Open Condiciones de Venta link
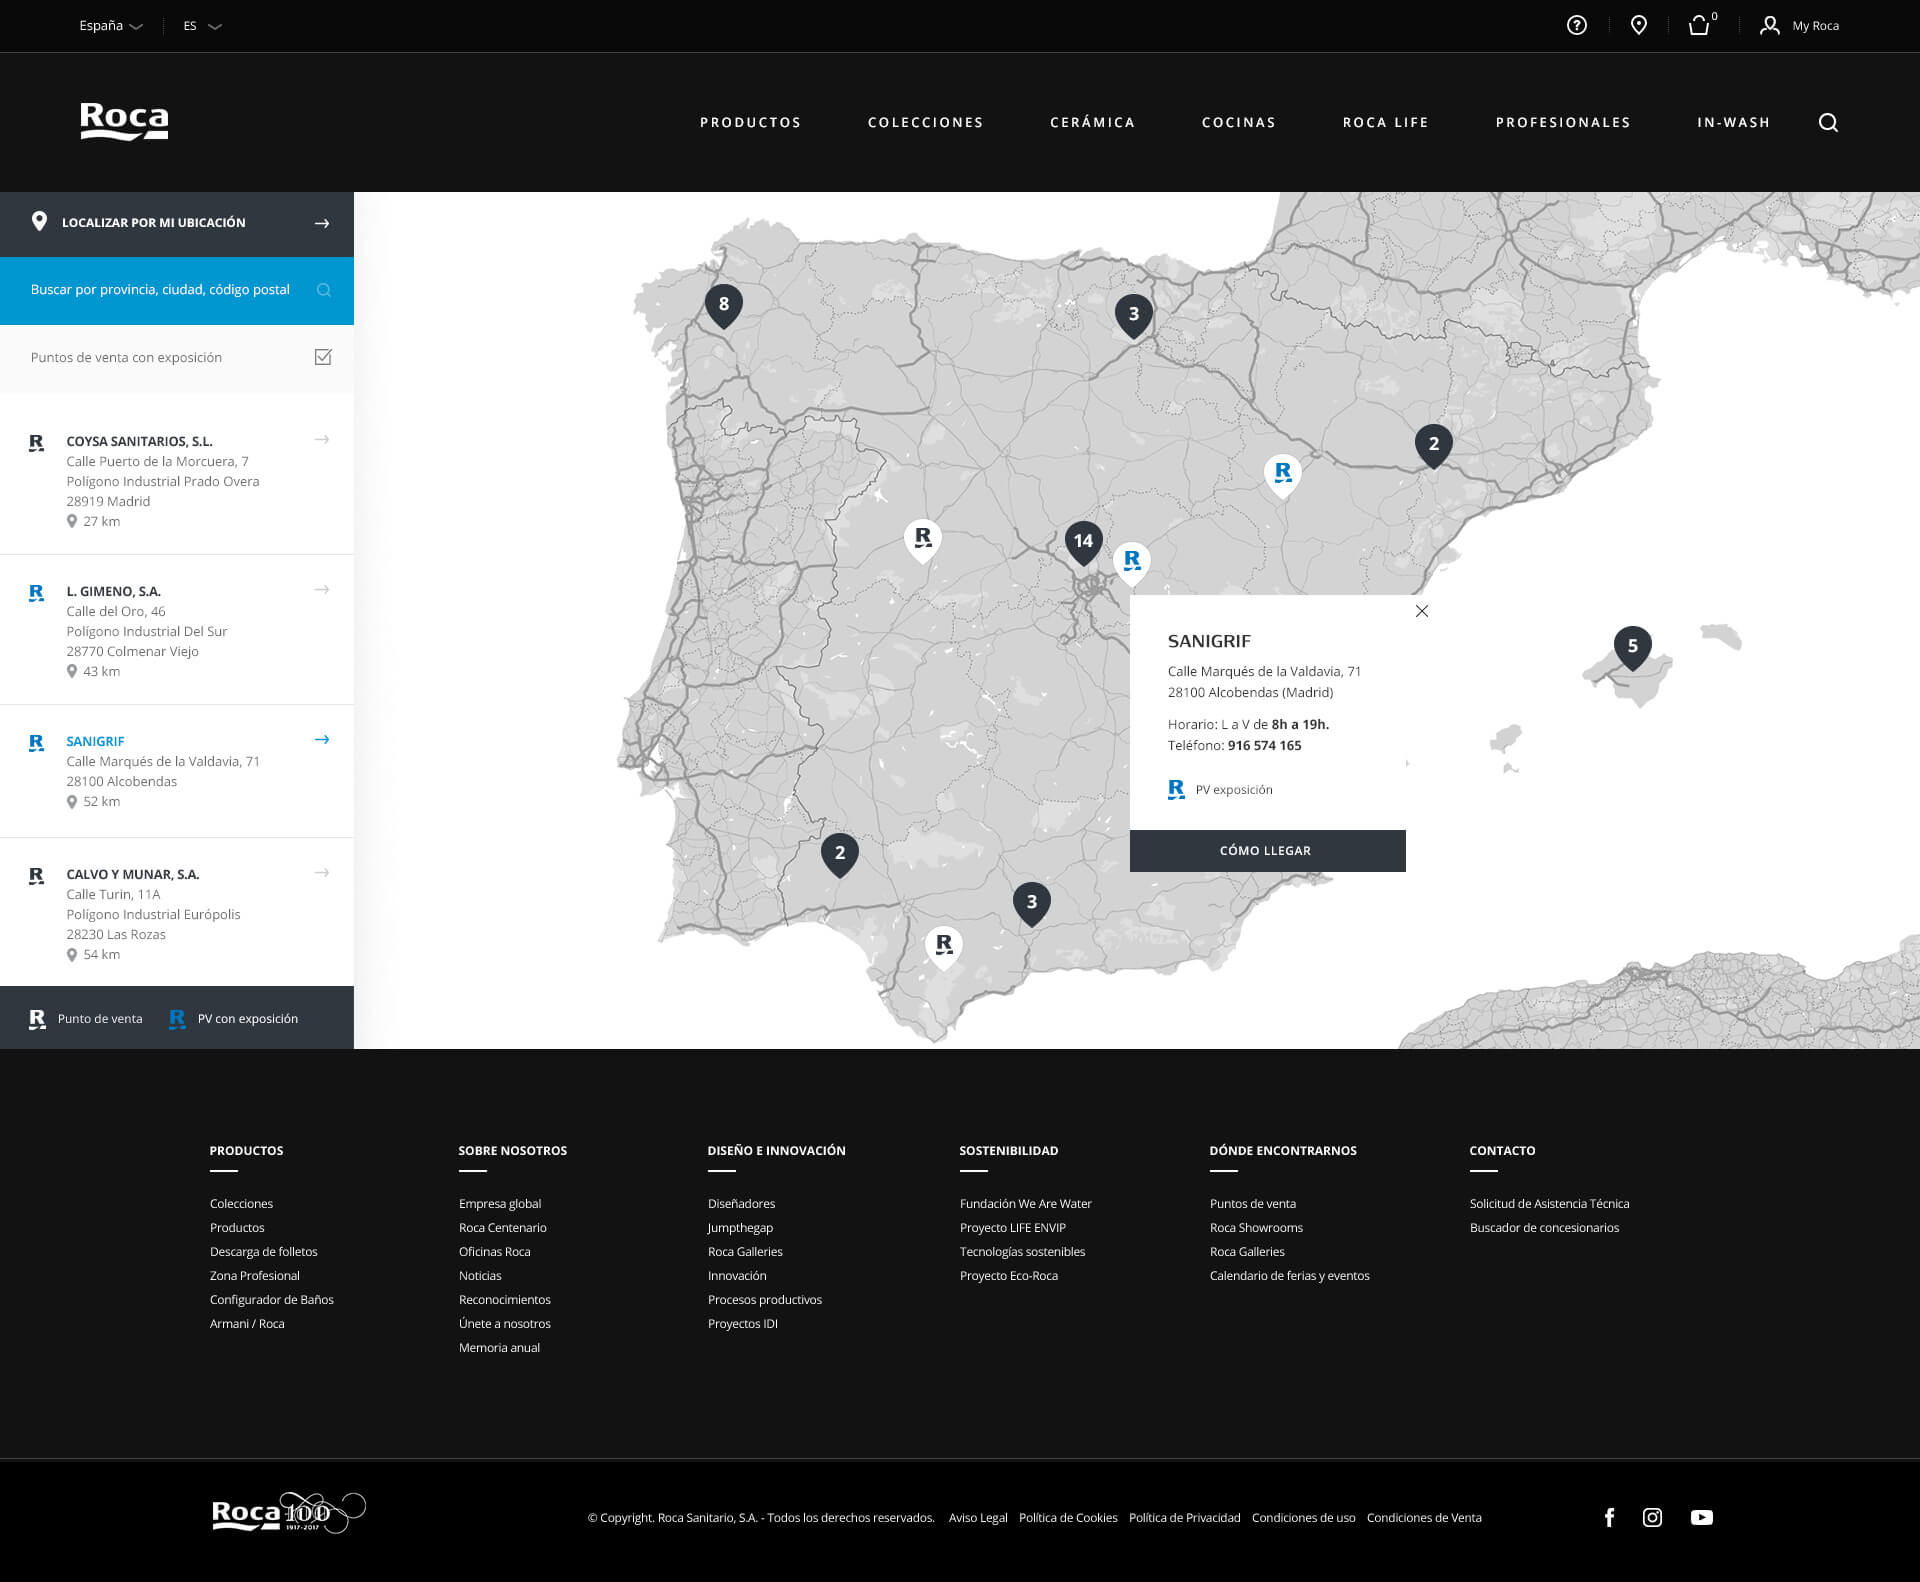 (1424, 1518)
